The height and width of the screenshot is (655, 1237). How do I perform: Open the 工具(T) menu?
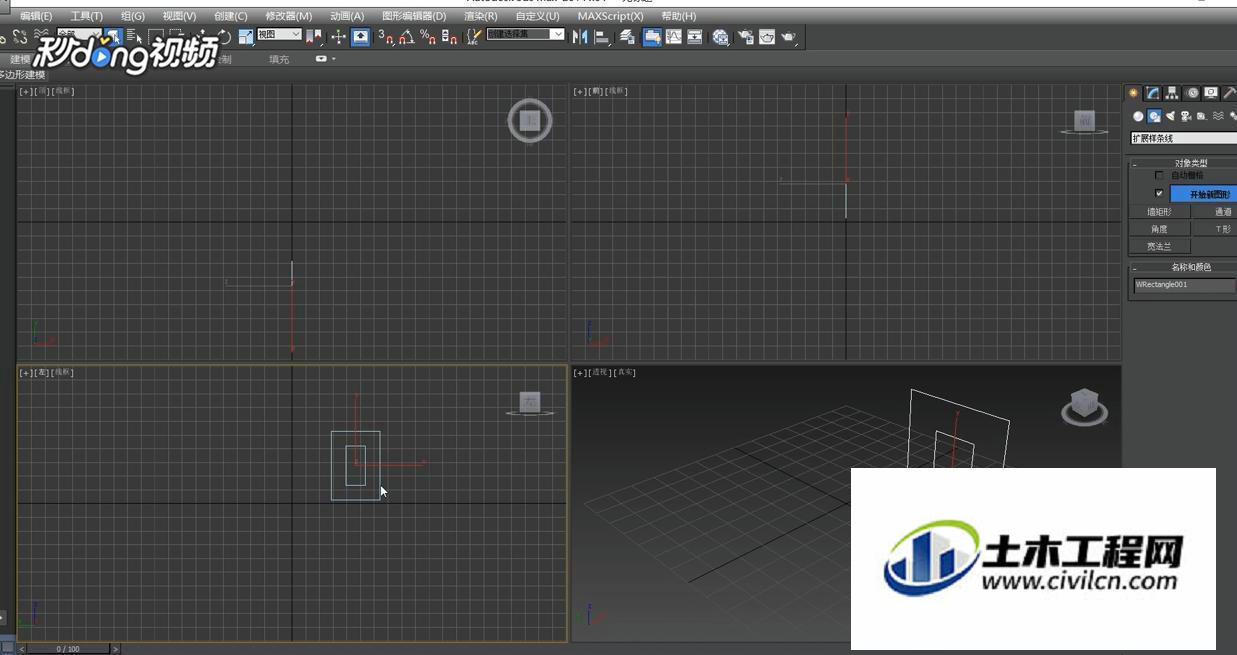click(87, 16)
